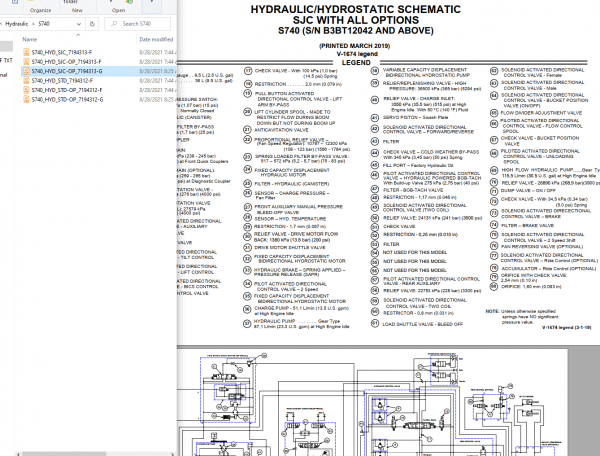Expand the address bar history dropdown
This screenshot has height=456, width=600.
click(78, 24)
